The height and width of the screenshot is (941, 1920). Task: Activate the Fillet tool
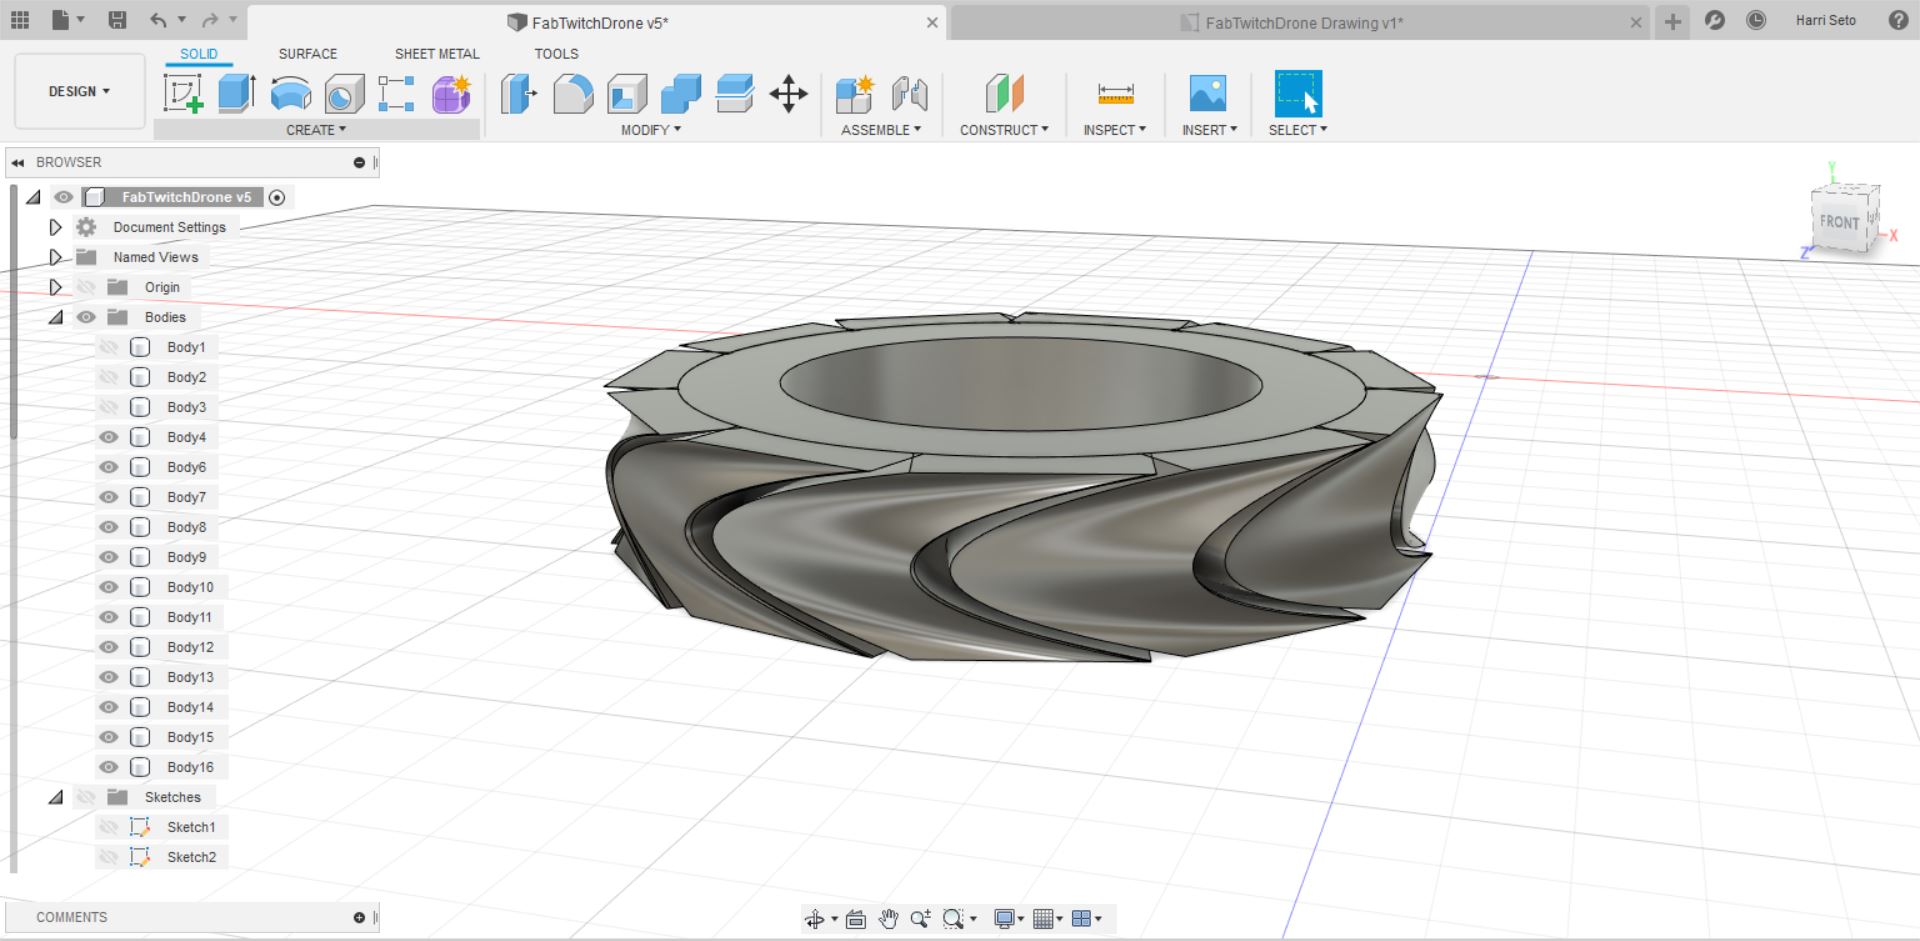point(573,94)
